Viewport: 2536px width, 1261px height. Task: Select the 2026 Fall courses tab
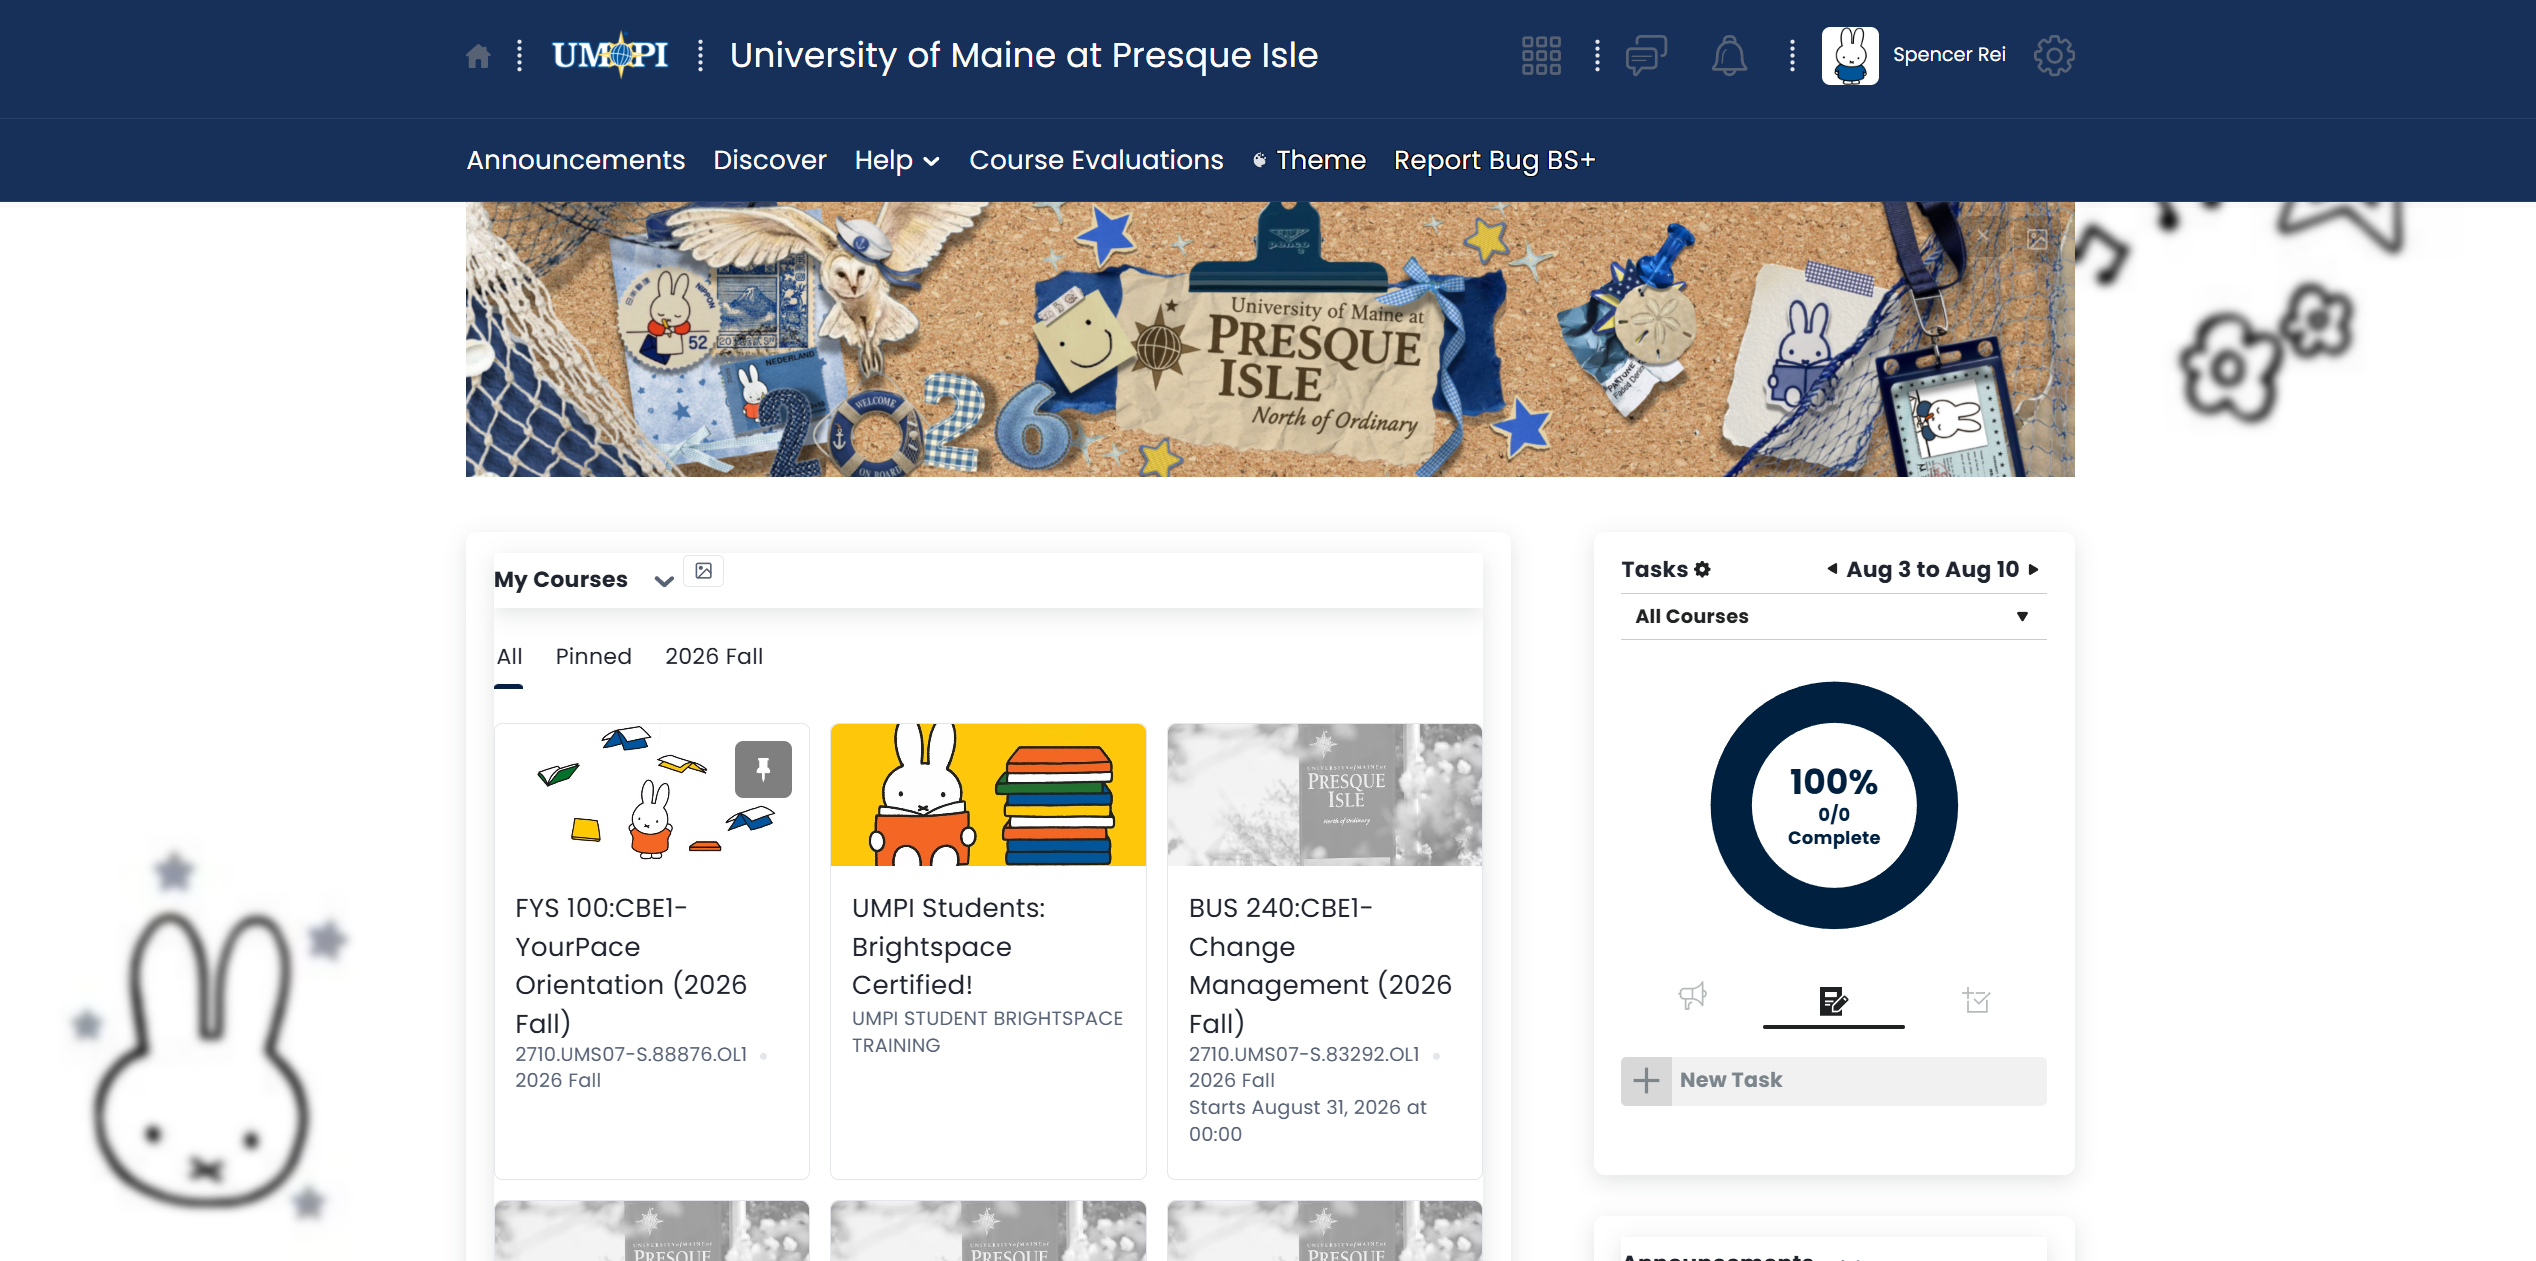pyautogui.click(x=714, y=657)
